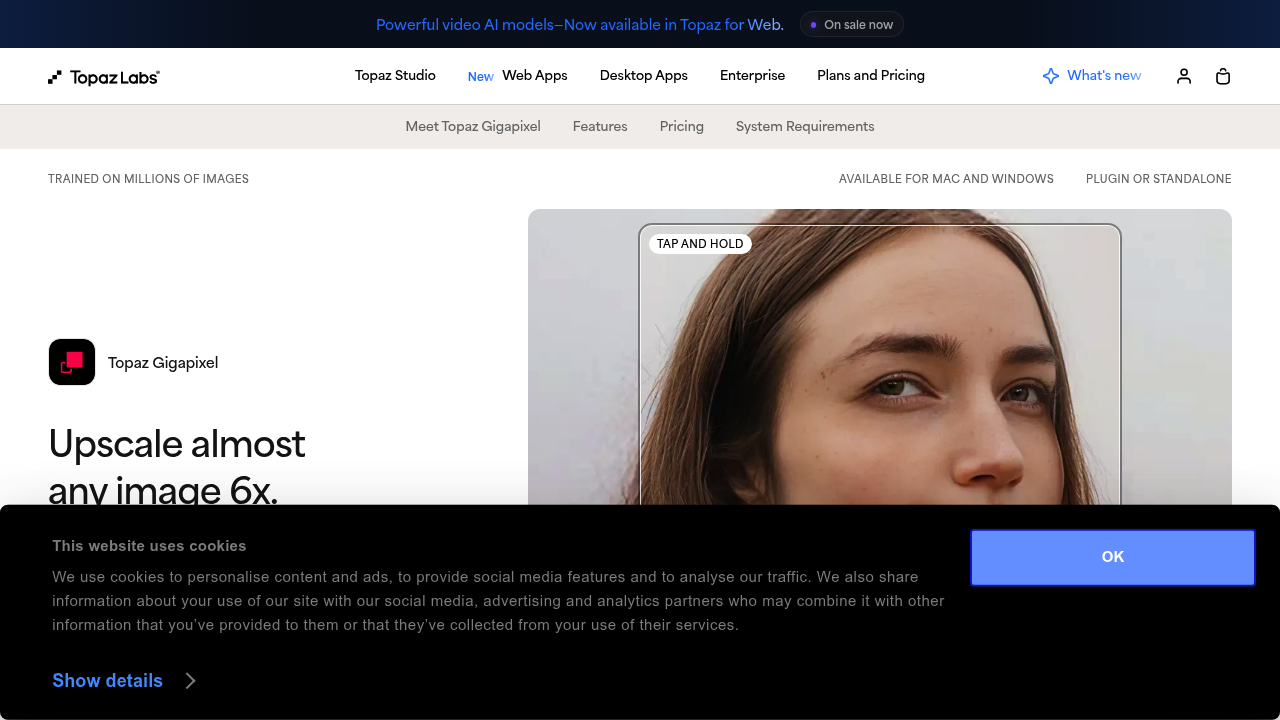Accept cookies with the OK button
Viewport: 1280px width, 720px height.
1113,557
